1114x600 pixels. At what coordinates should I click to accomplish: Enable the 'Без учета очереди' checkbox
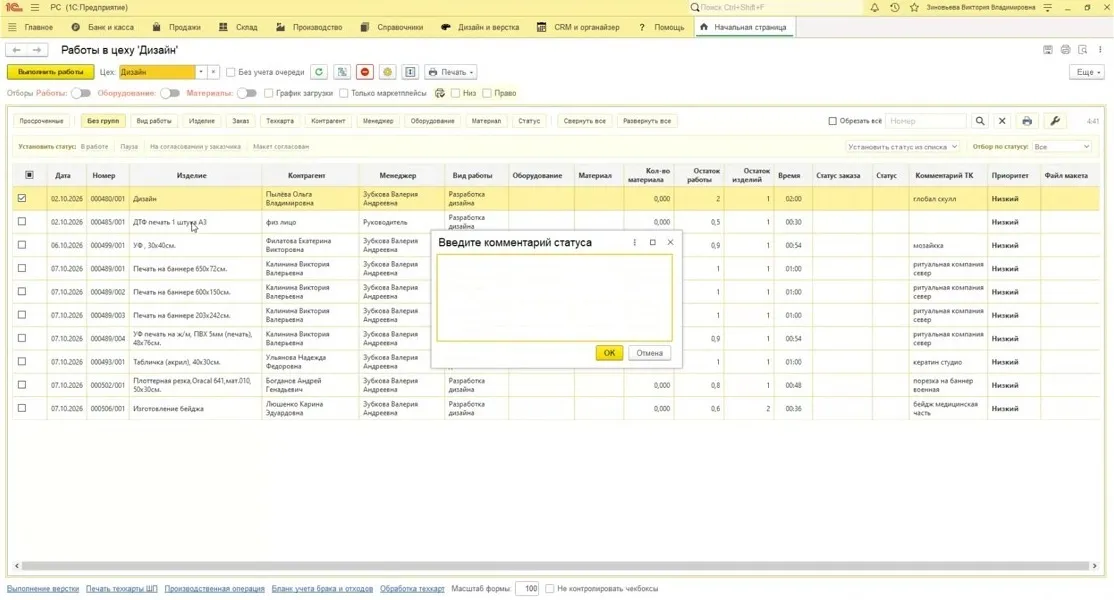(230, 72)
